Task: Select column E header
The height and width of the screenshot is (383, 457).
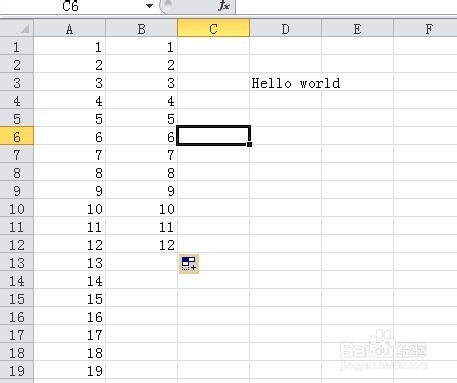Action: pos(357,28)
